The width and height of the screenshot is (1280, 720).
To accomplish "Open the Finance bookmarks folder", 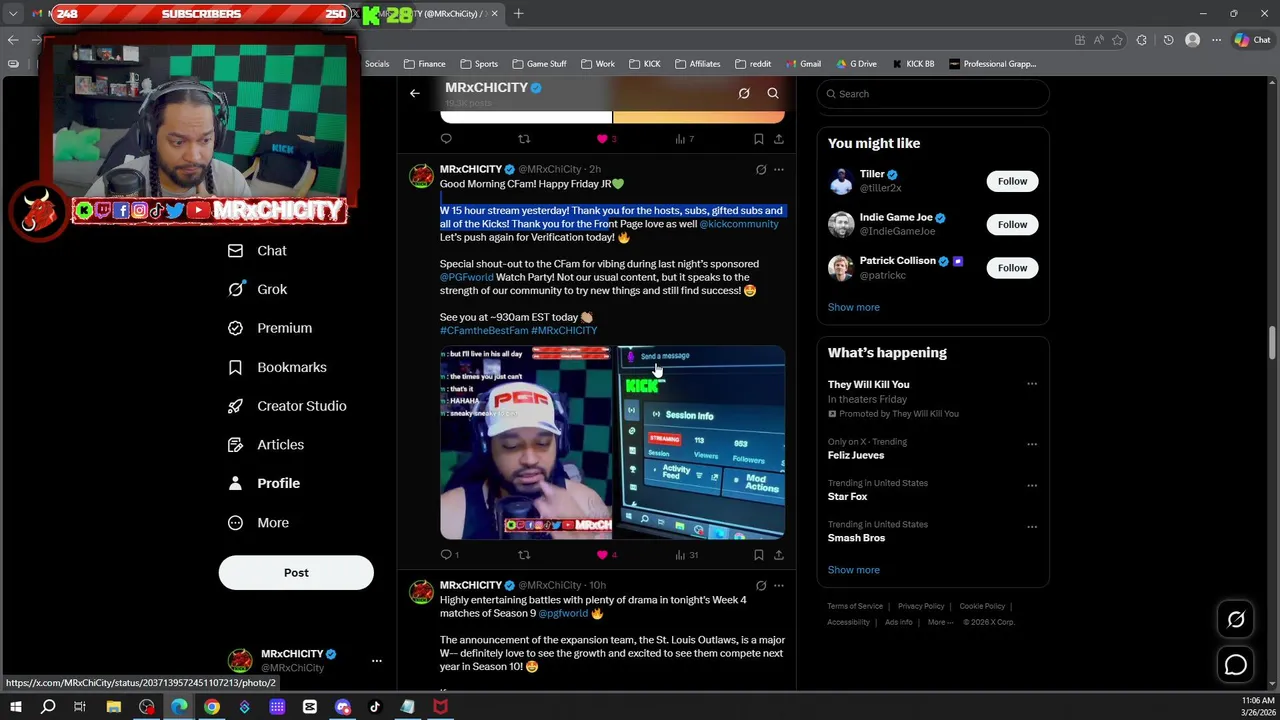I will coord(424,64).
